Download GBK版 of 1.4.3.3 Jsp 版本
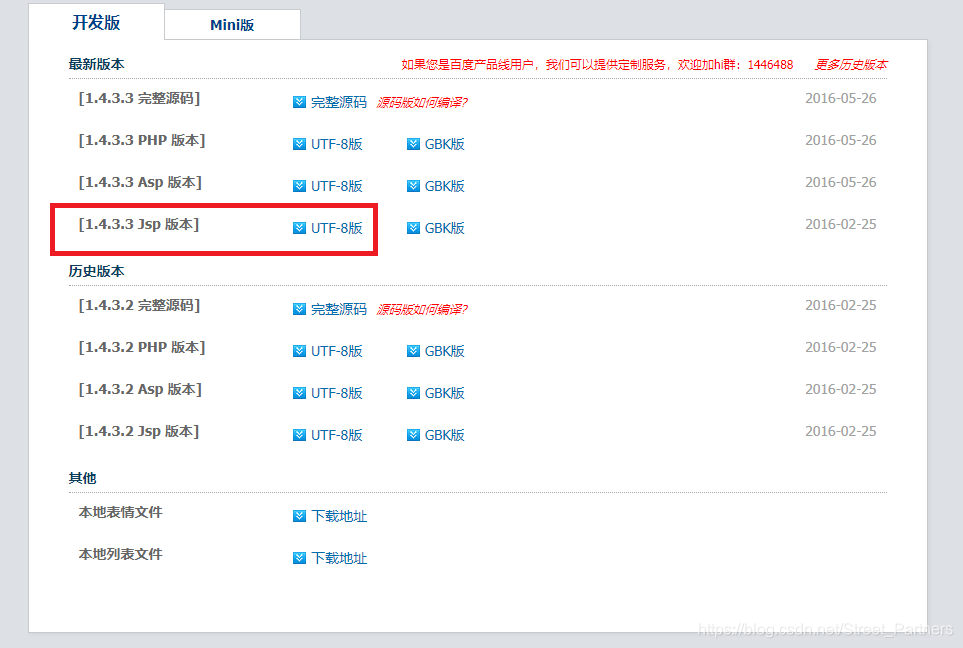Image resolution: width=963 pixels, height=648 pixels. pyautogui.click(x=445, y=228)
